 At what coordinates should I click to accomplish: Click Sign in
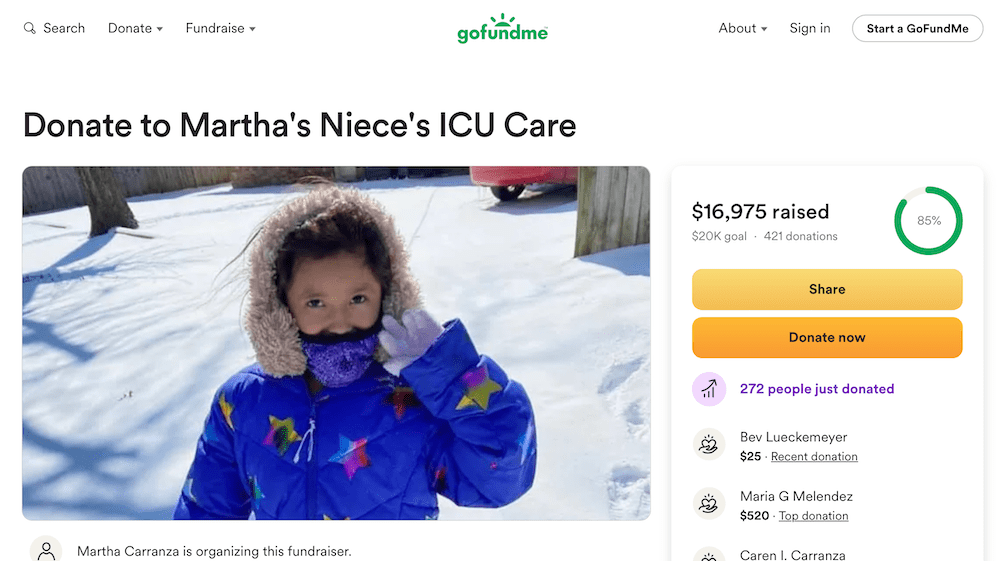click(810, 29)
